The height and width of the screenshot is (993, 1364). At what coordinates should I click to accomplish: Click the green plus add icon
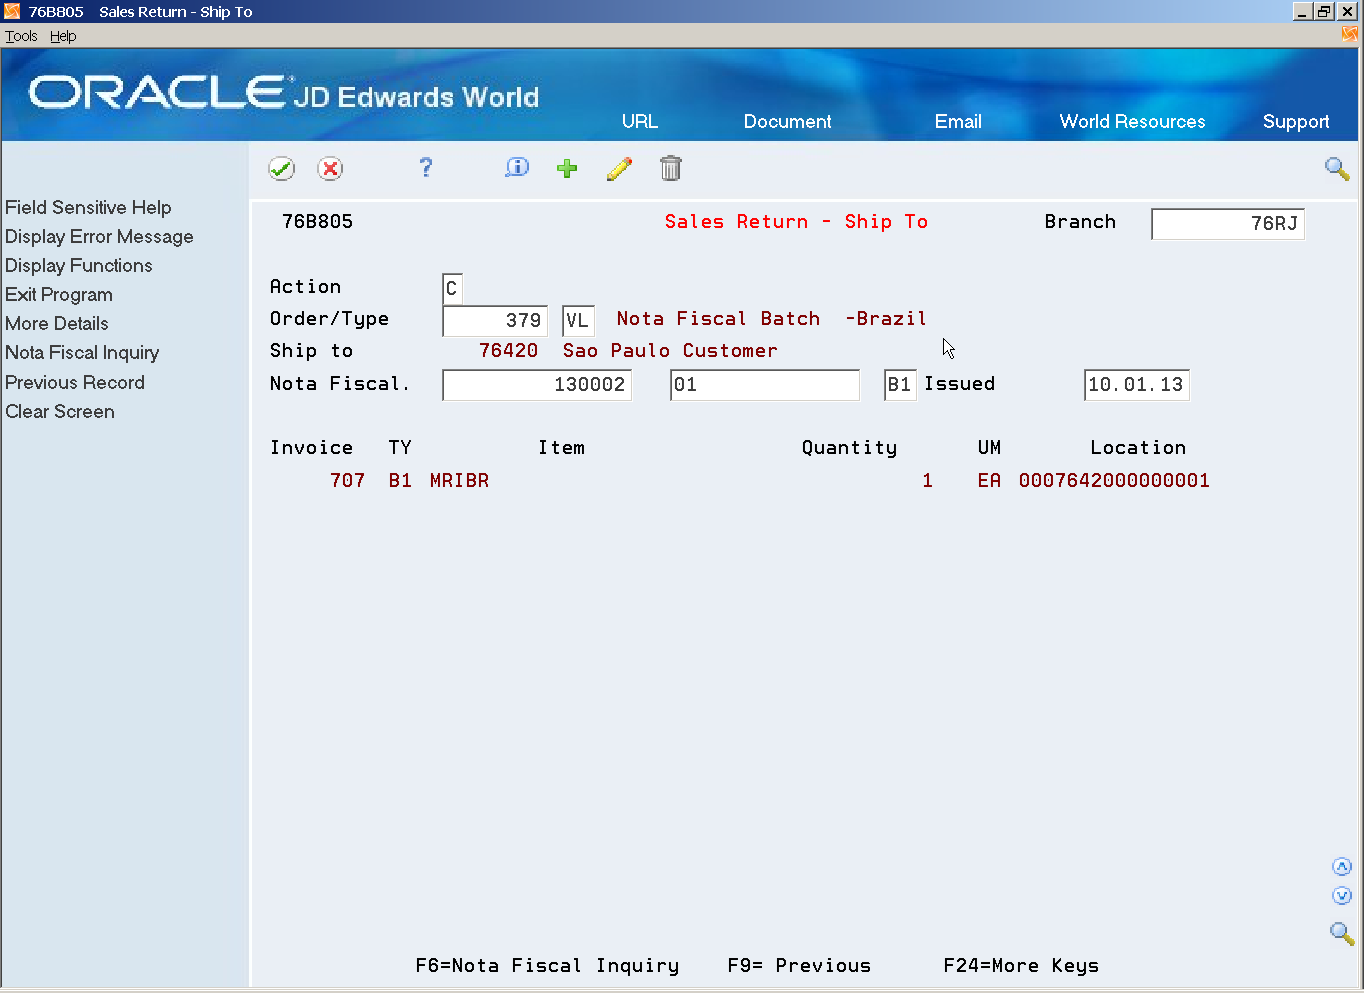567,168
